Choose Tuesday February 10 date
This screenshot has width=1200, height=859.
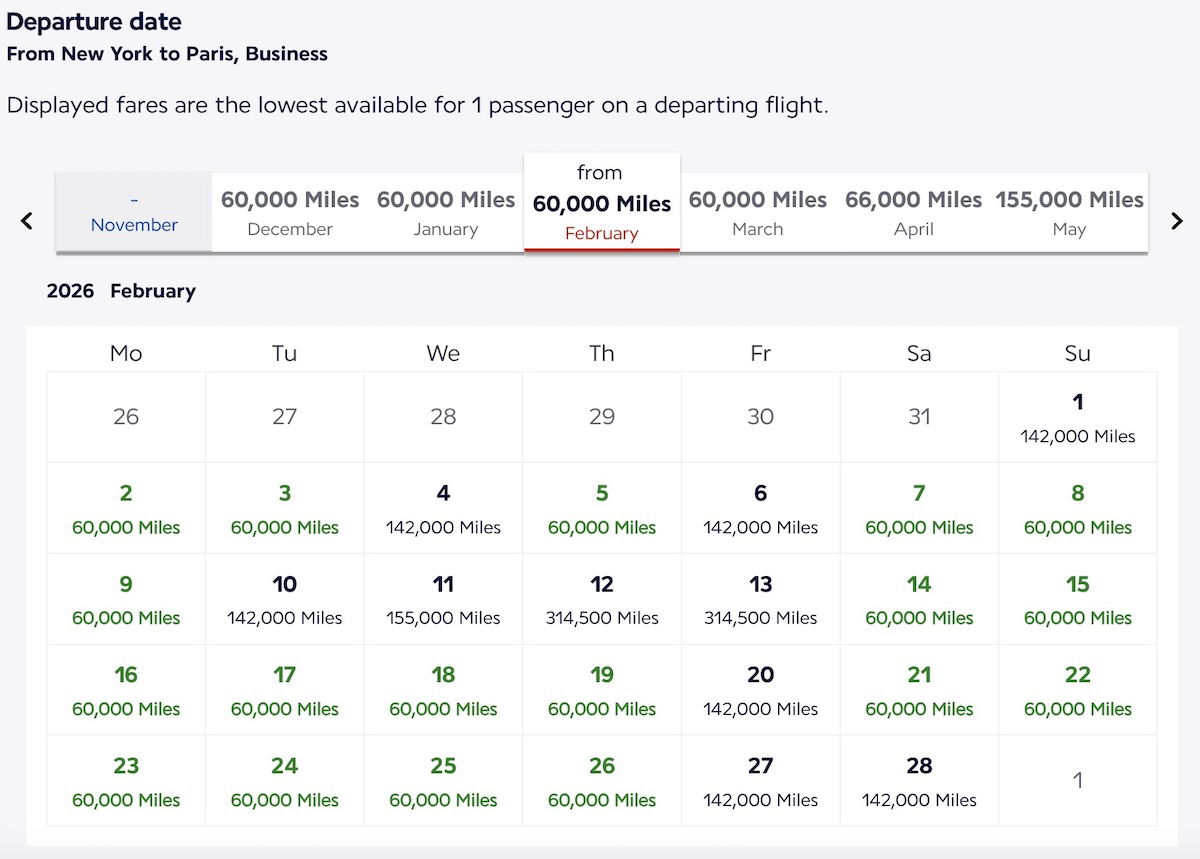(x=284, y=599)
